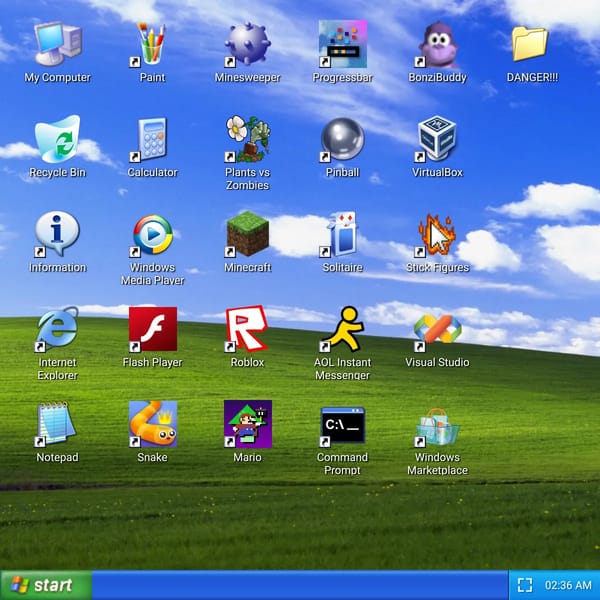600x600 pixels.
Task: Open the DANGER!!! folder
Action: click(530, 43)
